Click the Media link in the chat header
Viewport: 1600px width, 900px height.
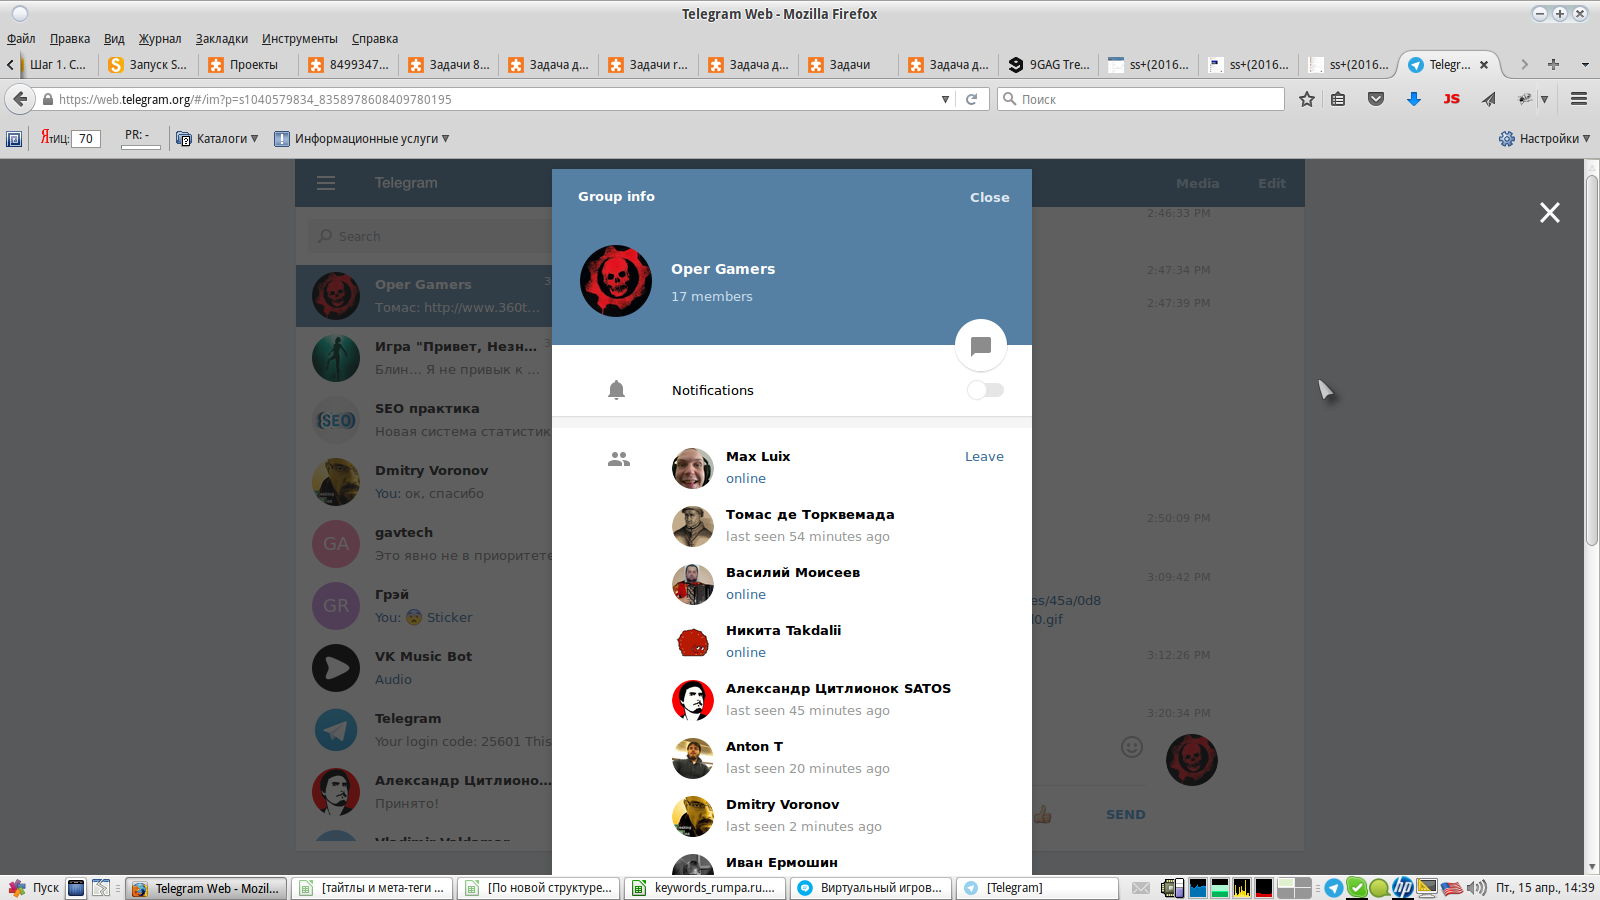(x=1197, y=183)
